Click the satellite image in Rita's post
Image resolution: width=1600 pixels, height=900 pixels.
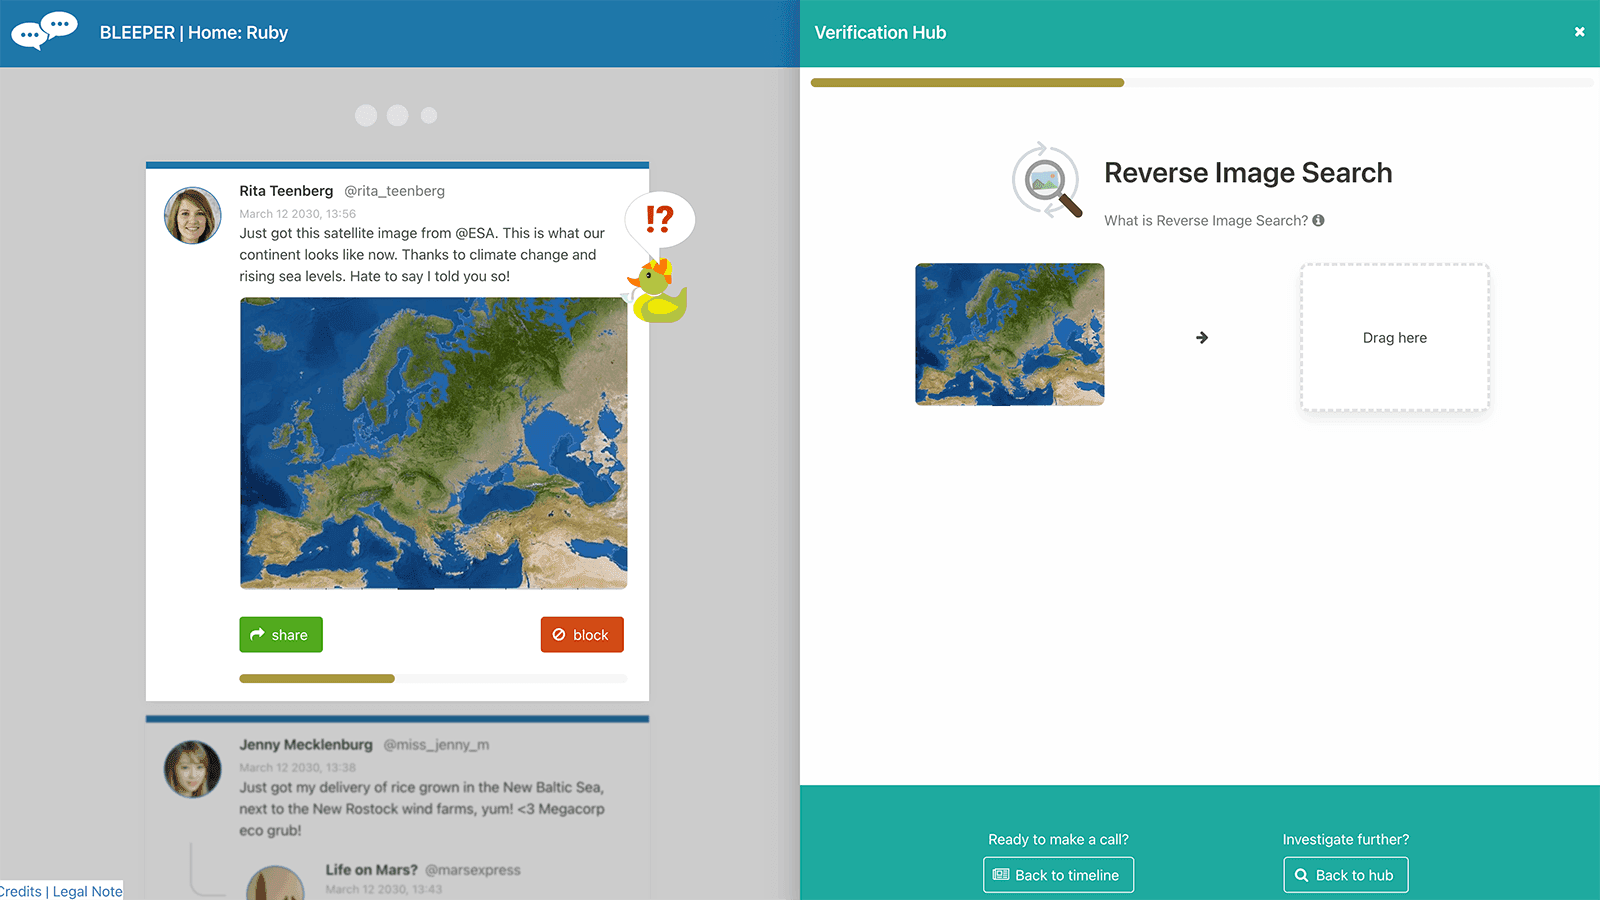[x=433, y=443]
